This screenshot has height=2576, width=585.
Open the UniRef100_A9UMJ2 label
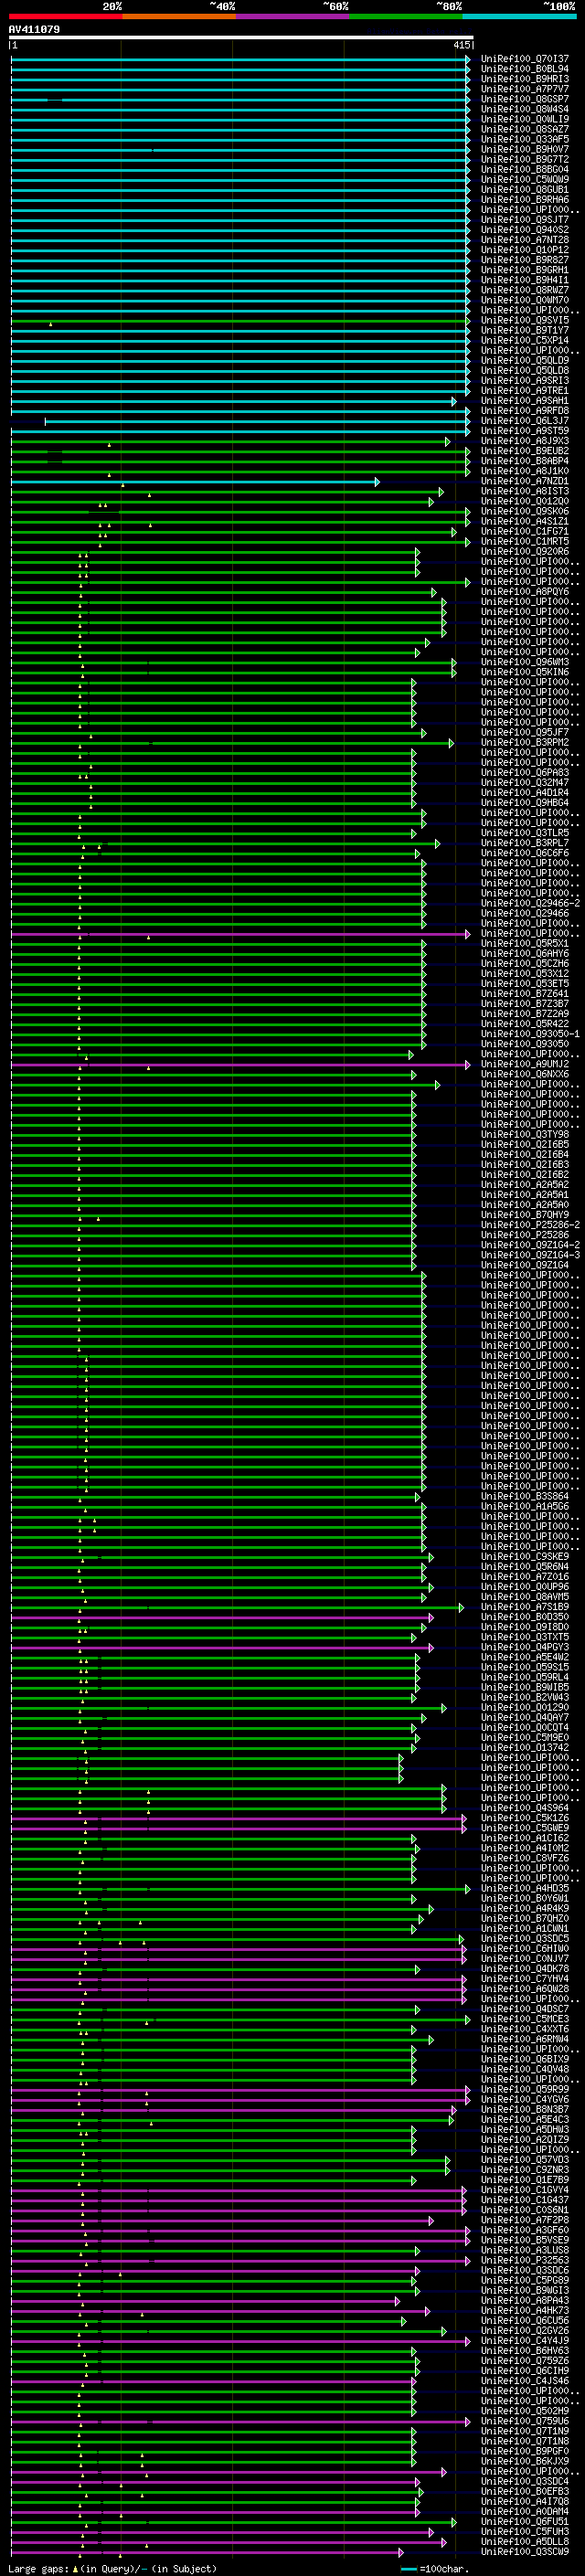tap(525, 1064)
